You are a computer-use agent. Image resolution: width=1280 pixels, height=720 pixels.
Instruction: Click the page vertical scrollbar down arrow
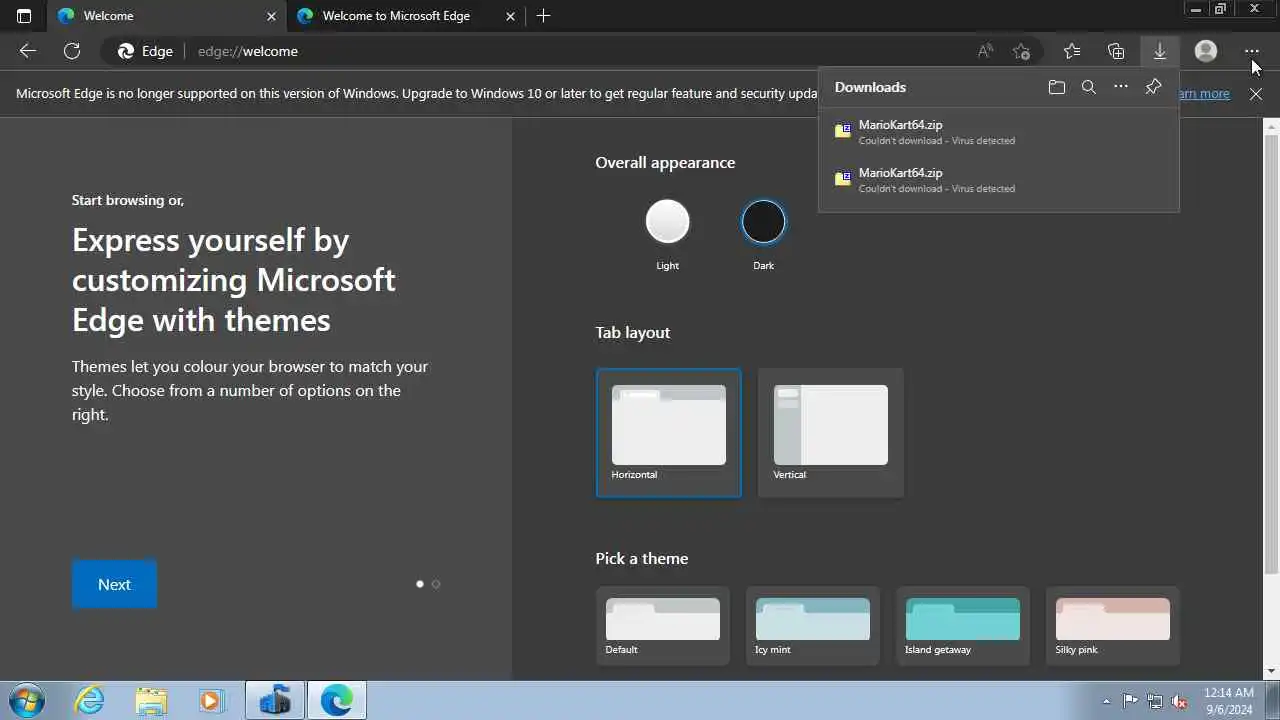point(1271,671)
